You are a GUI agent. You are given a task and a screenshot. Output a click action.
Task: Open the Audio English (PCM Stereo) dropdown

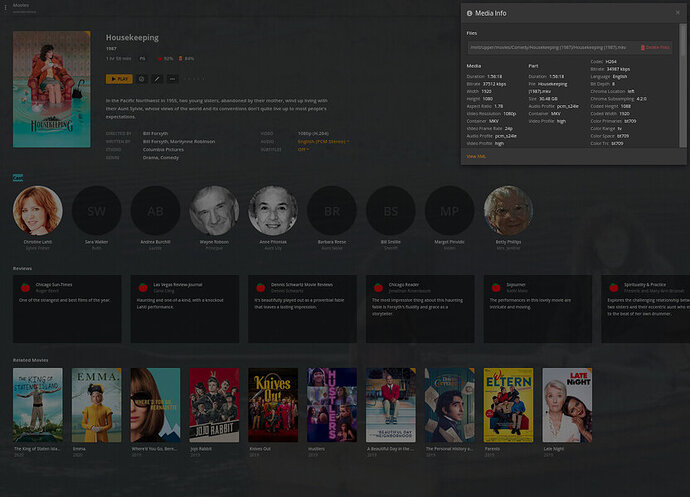323,141
